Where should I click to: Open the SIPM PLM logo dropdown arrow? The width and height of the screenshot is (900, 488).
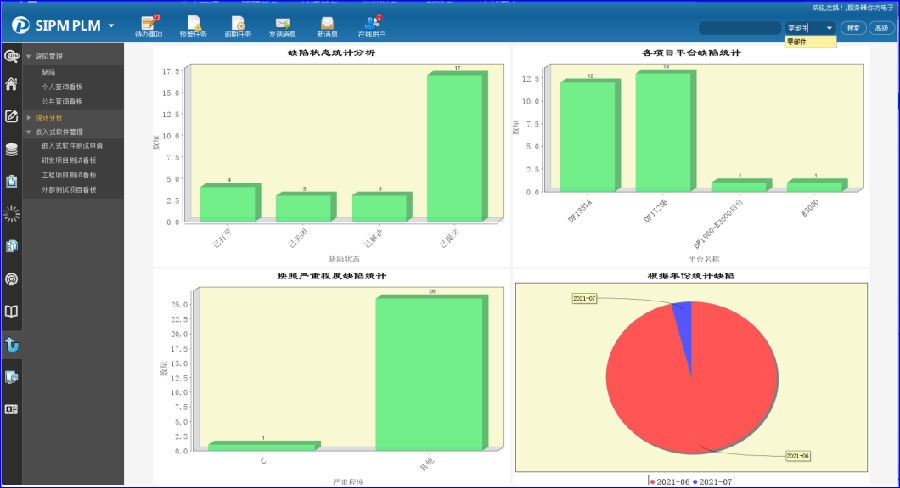111,25
